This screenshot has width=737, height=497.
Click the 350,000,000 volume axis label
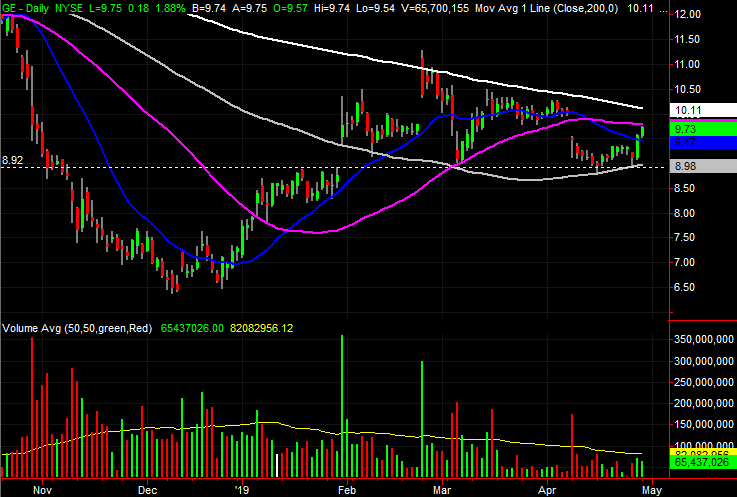[704, 339]
